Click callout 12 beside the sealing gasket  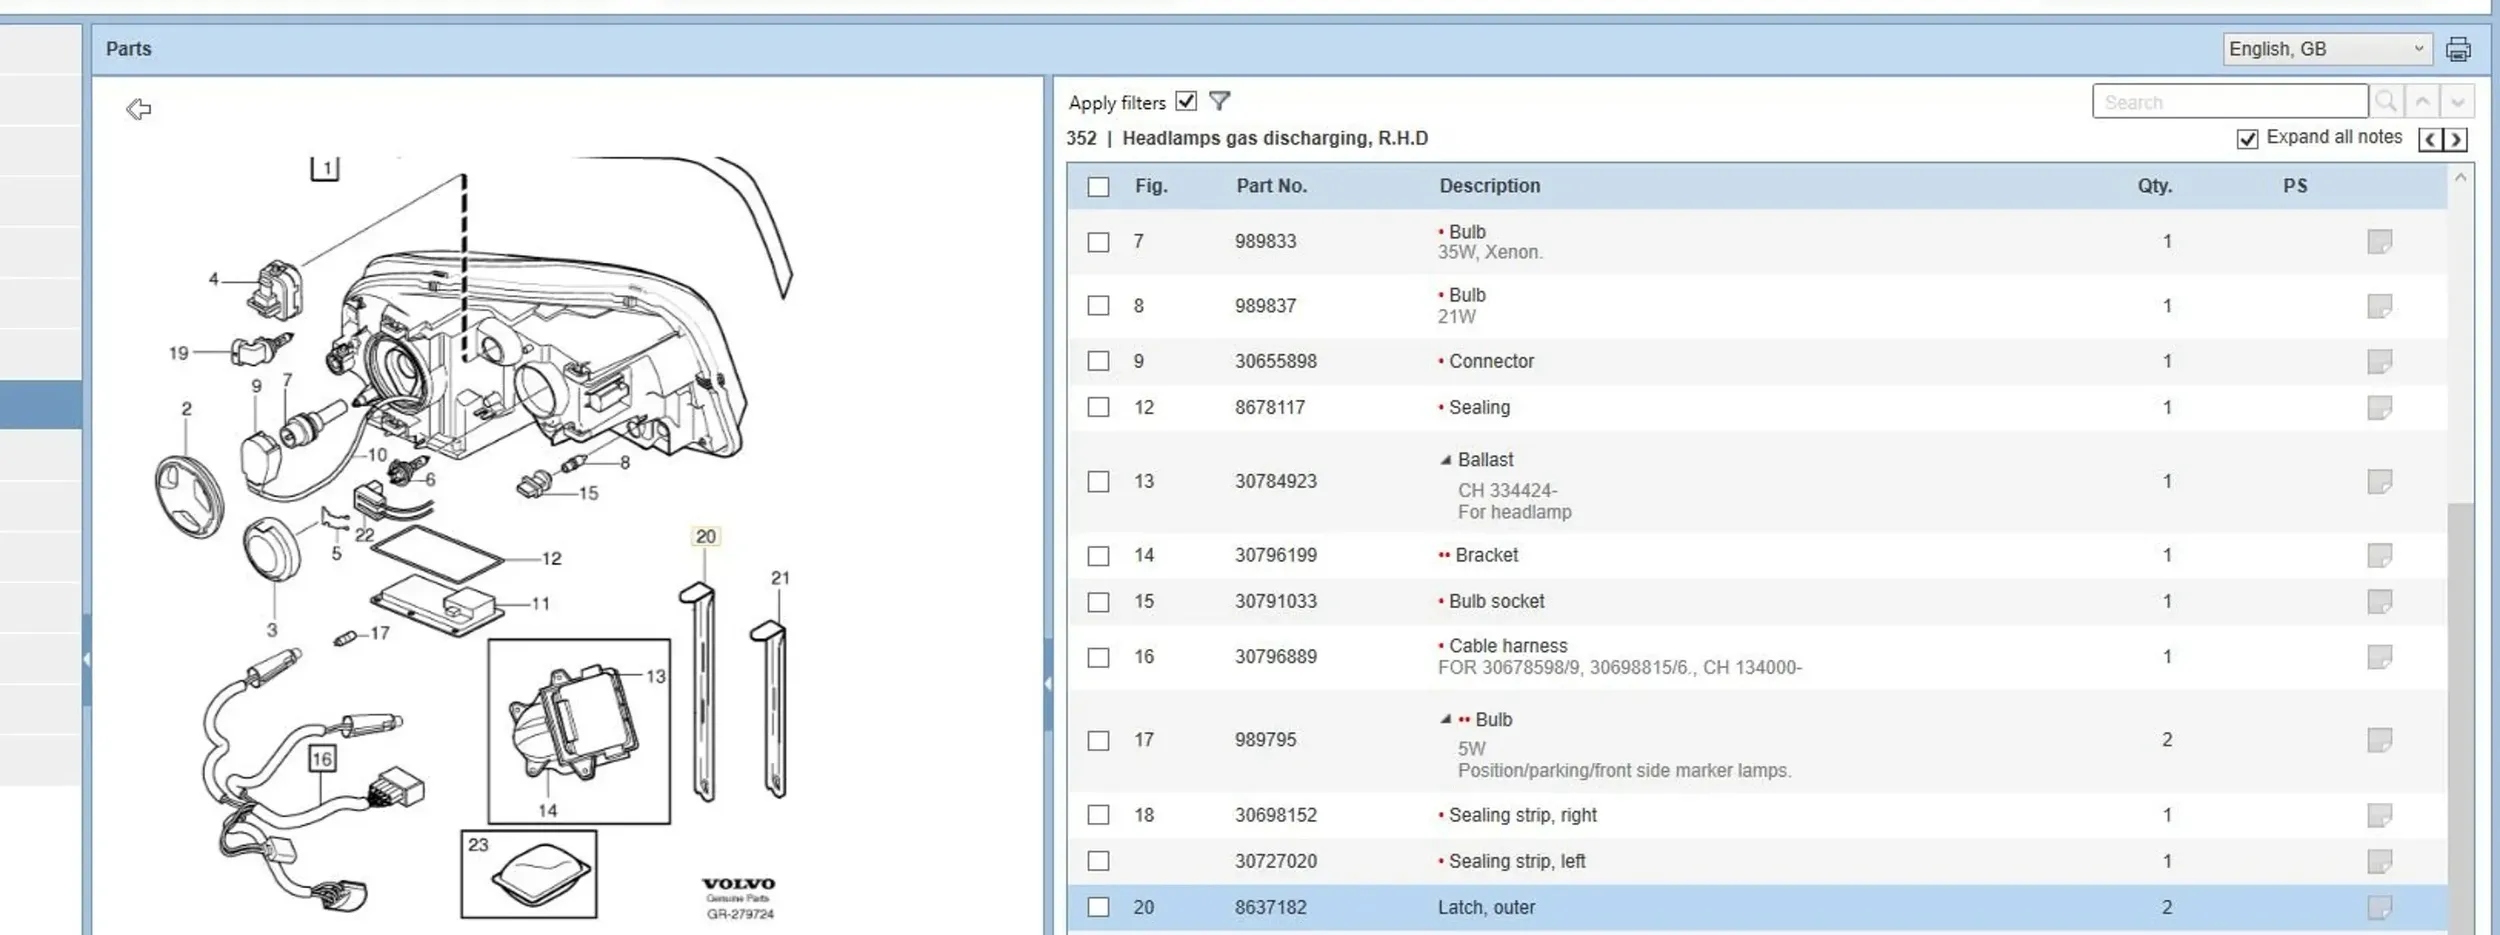552,559
